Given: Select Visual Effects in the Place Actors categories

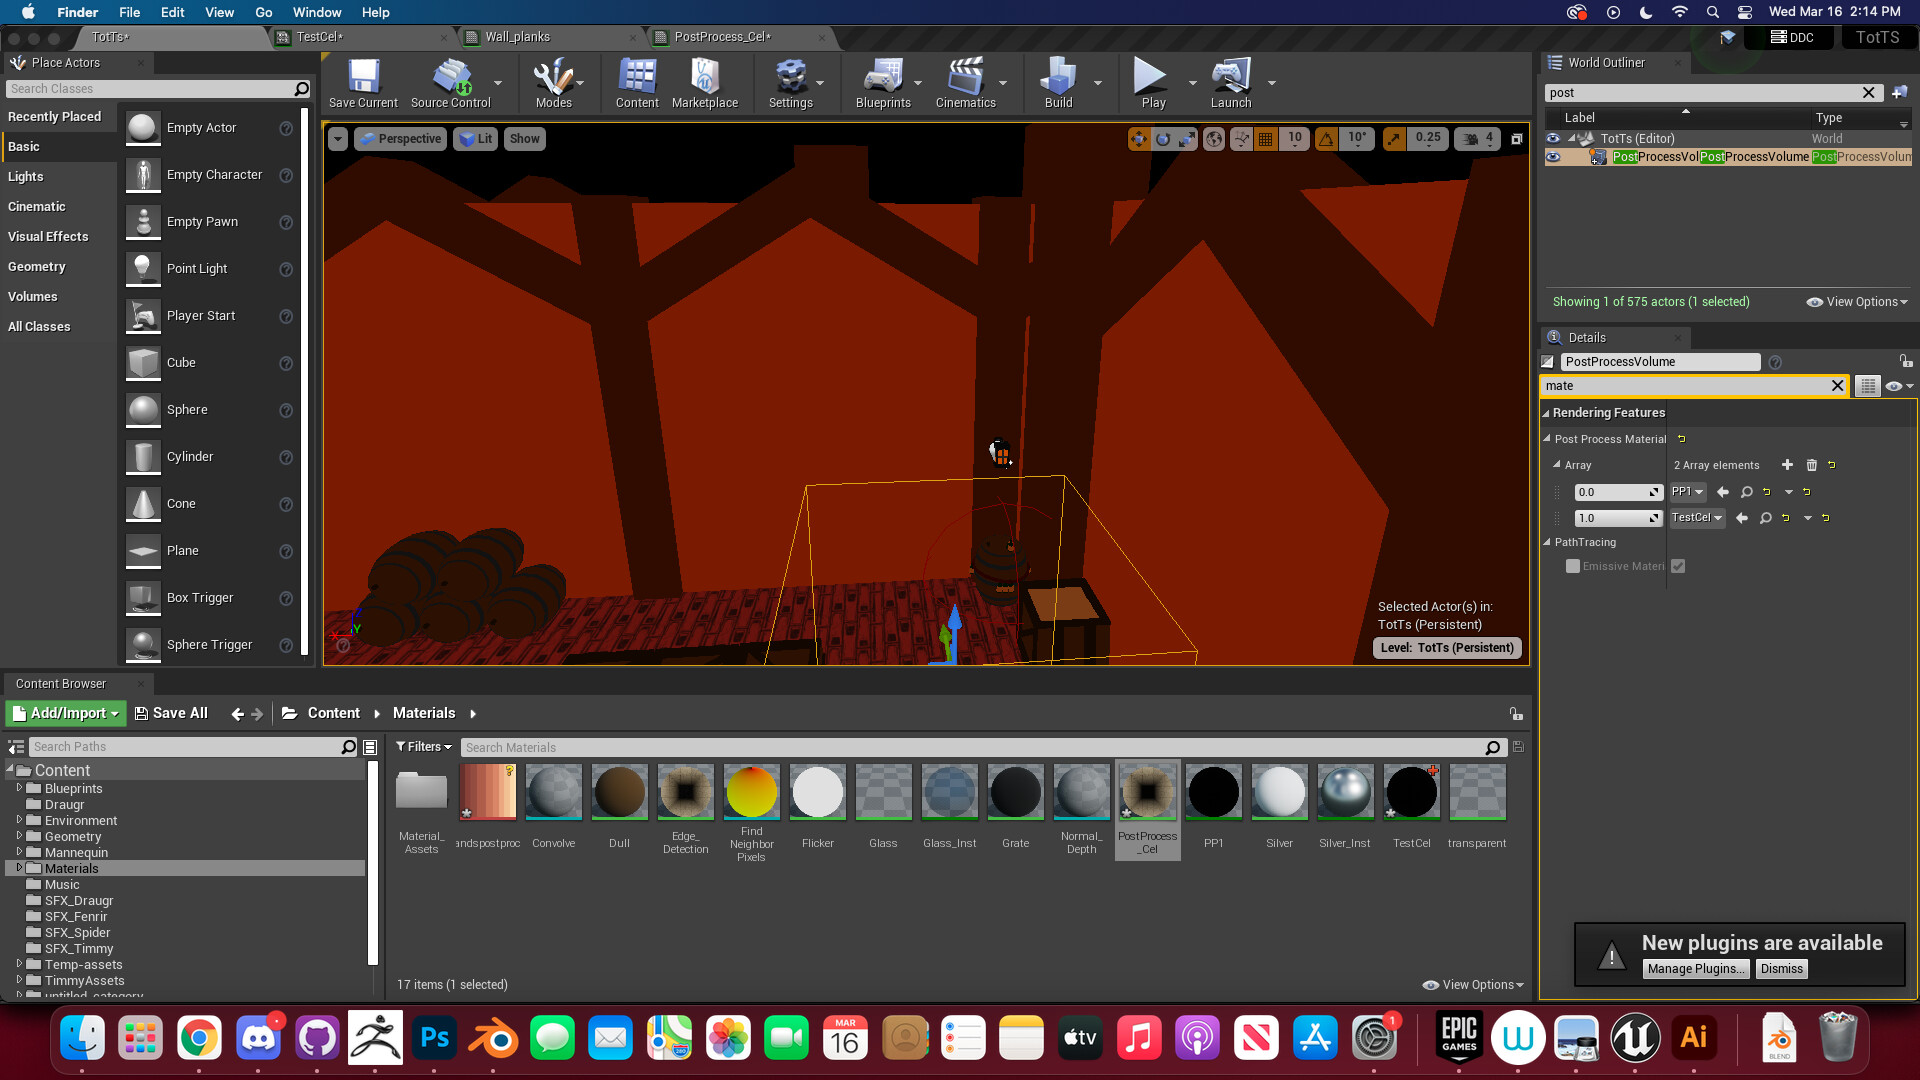Looking at the screenshot, I should pyautogui.click(x=48, y=237).
